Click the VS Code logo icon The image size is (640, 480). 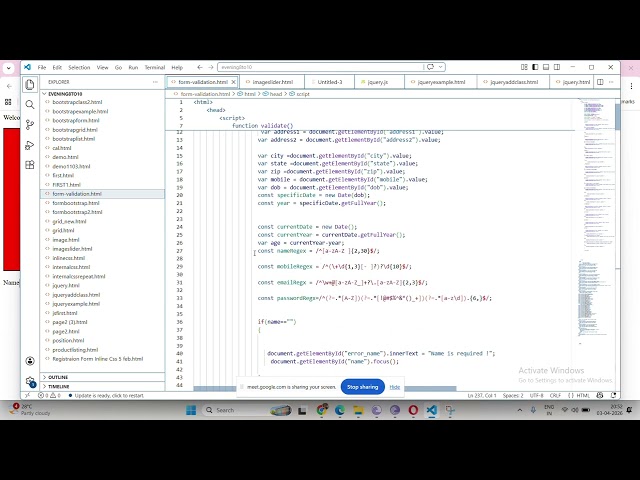tap(27, 67)
